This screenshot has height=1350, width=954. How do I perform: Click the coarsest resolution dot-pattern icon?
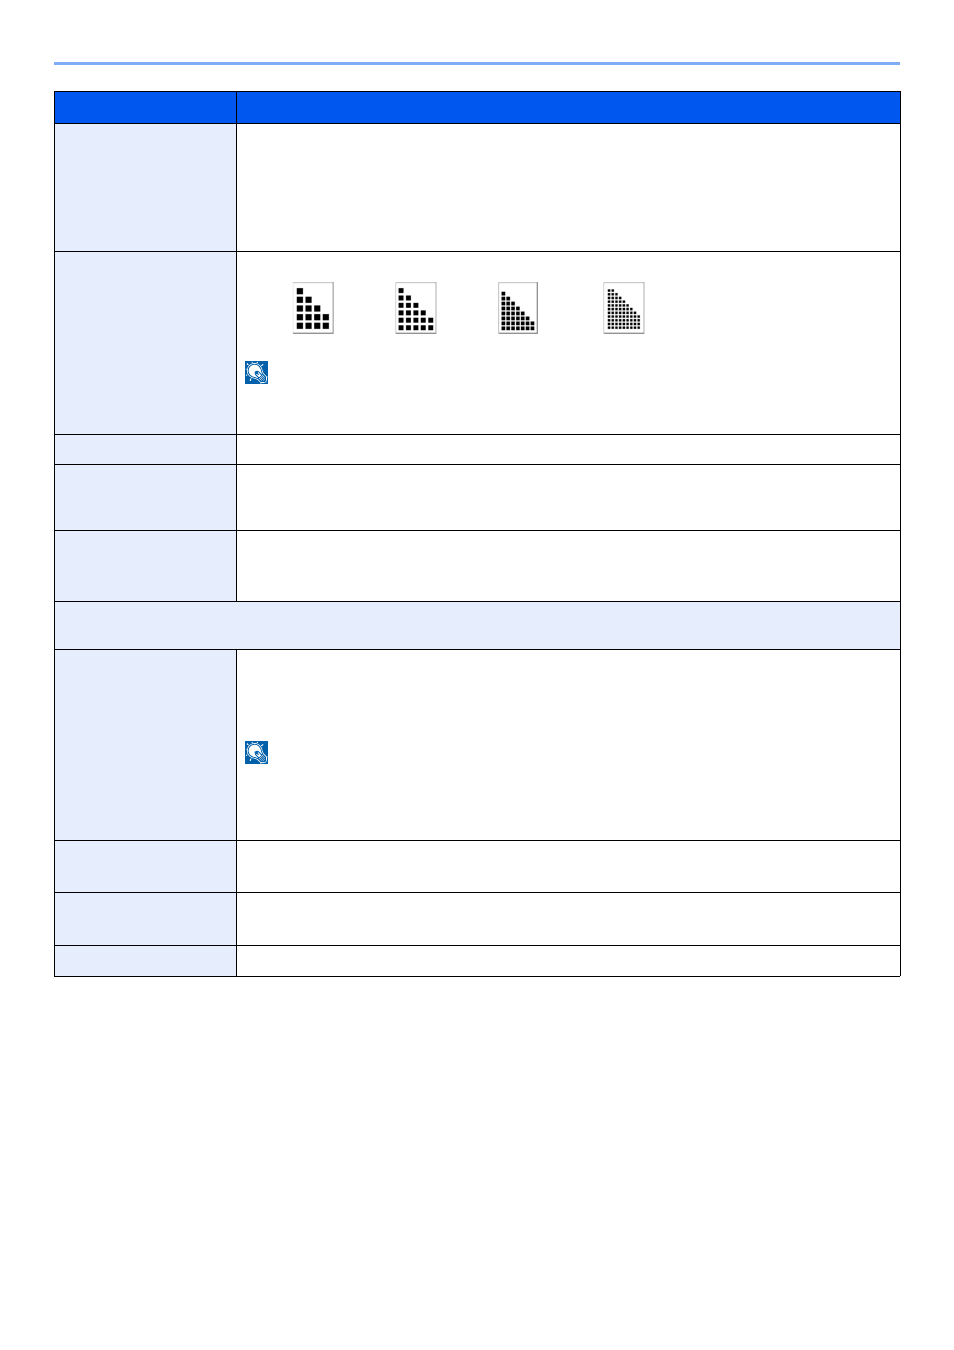[x=313, y=308]
